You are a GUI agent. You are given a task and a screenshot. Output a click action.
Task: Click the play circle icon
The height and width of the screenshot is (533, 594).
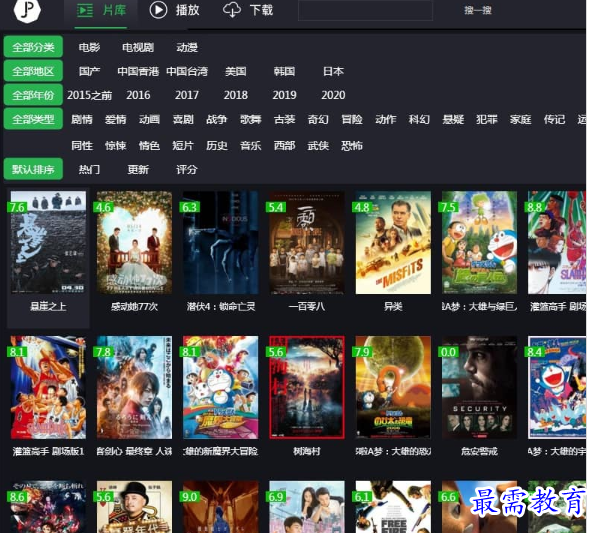[158, 10]
